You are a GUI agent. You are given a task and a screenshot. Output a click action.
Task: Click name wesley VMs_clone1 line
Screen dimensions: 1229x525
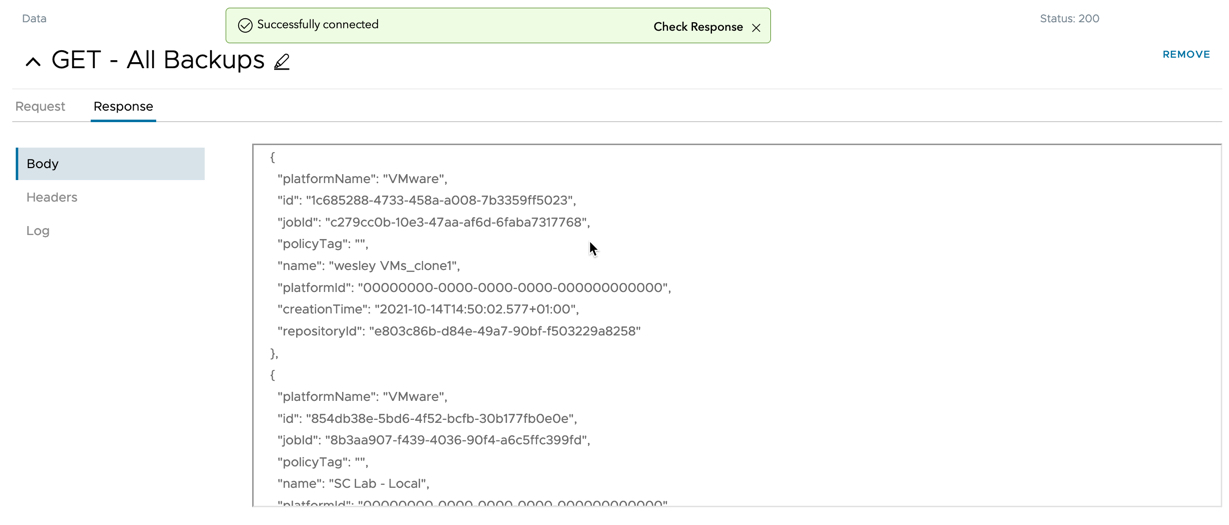[x=369, y=266]
